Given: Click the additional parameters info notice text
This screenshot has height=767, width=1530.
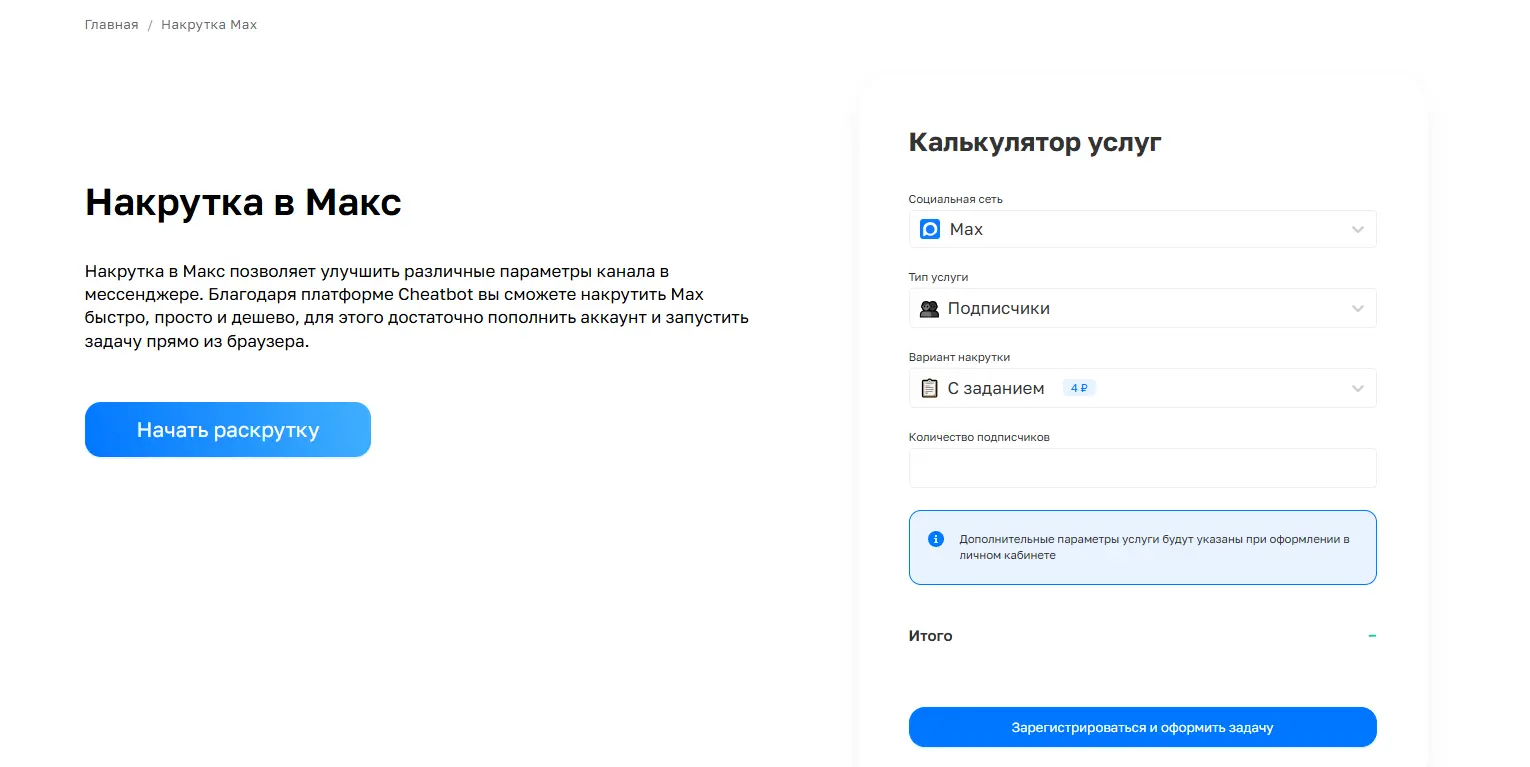Looking at the screenshot, I should [x=1154, y=547].
